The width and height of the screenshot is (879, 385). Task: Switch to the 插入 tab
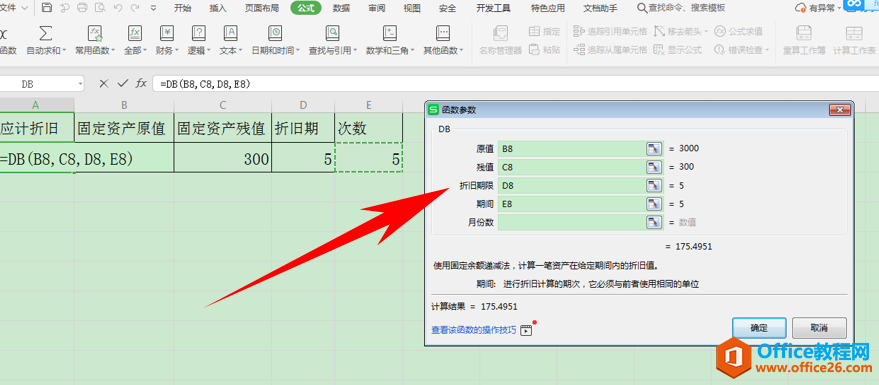click(x=218, y=8)
